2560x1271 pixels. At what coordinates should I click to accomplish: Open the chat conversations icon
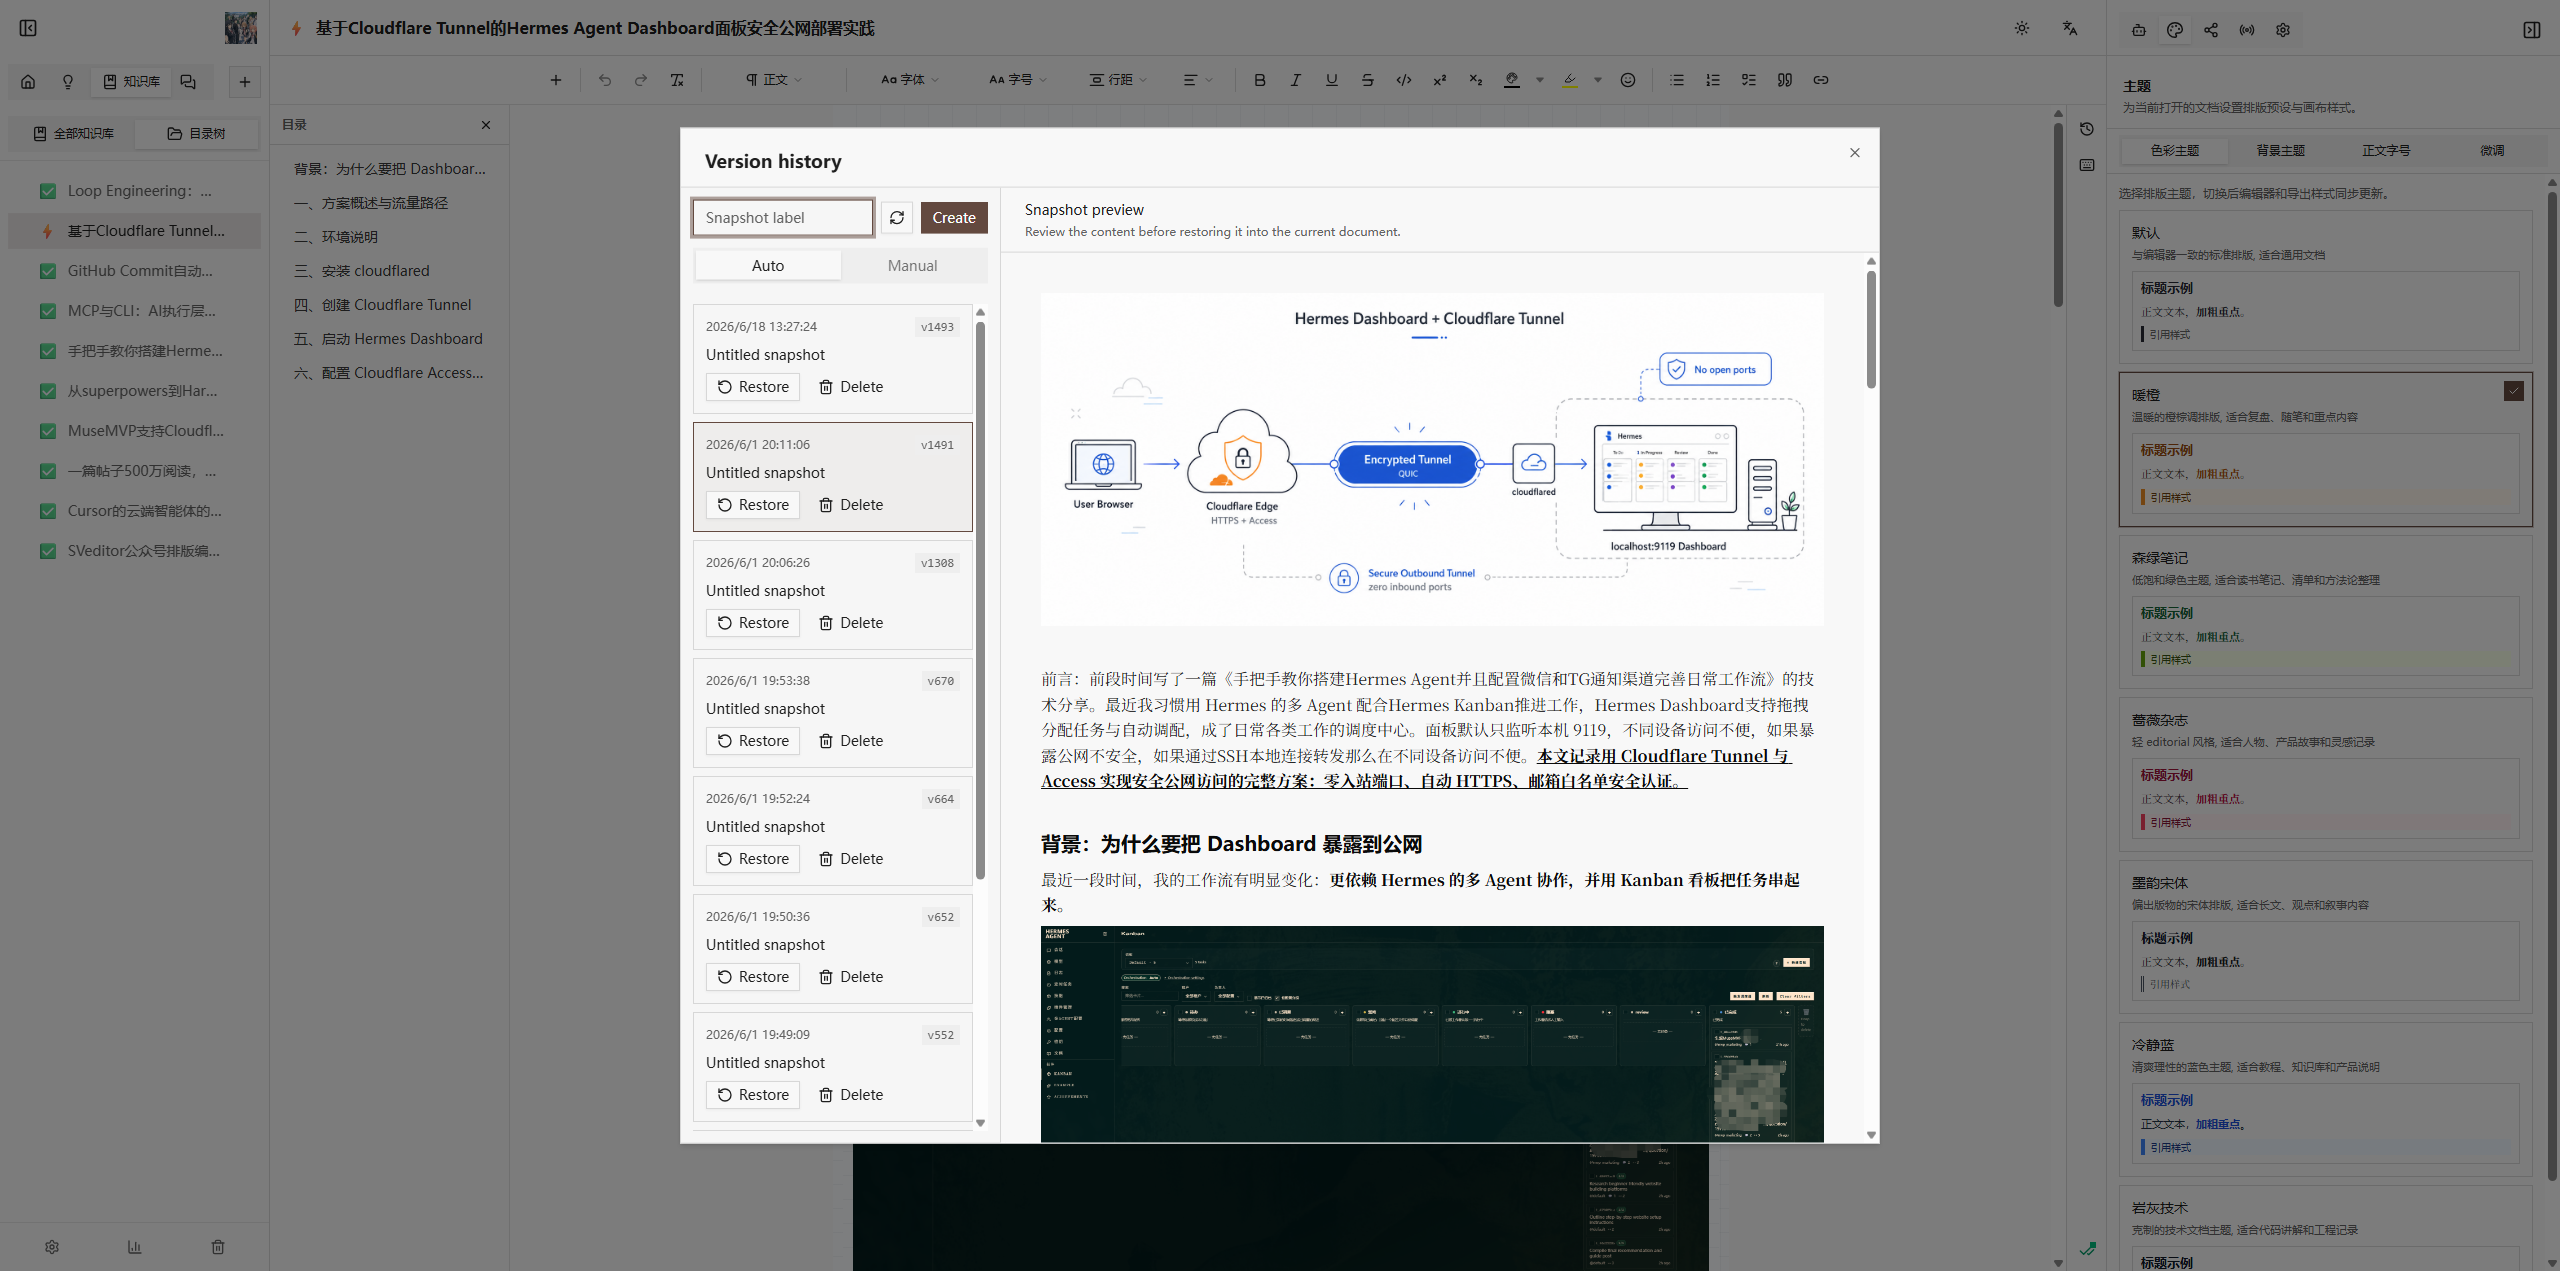pyautogui.click(x=188, y=82)
